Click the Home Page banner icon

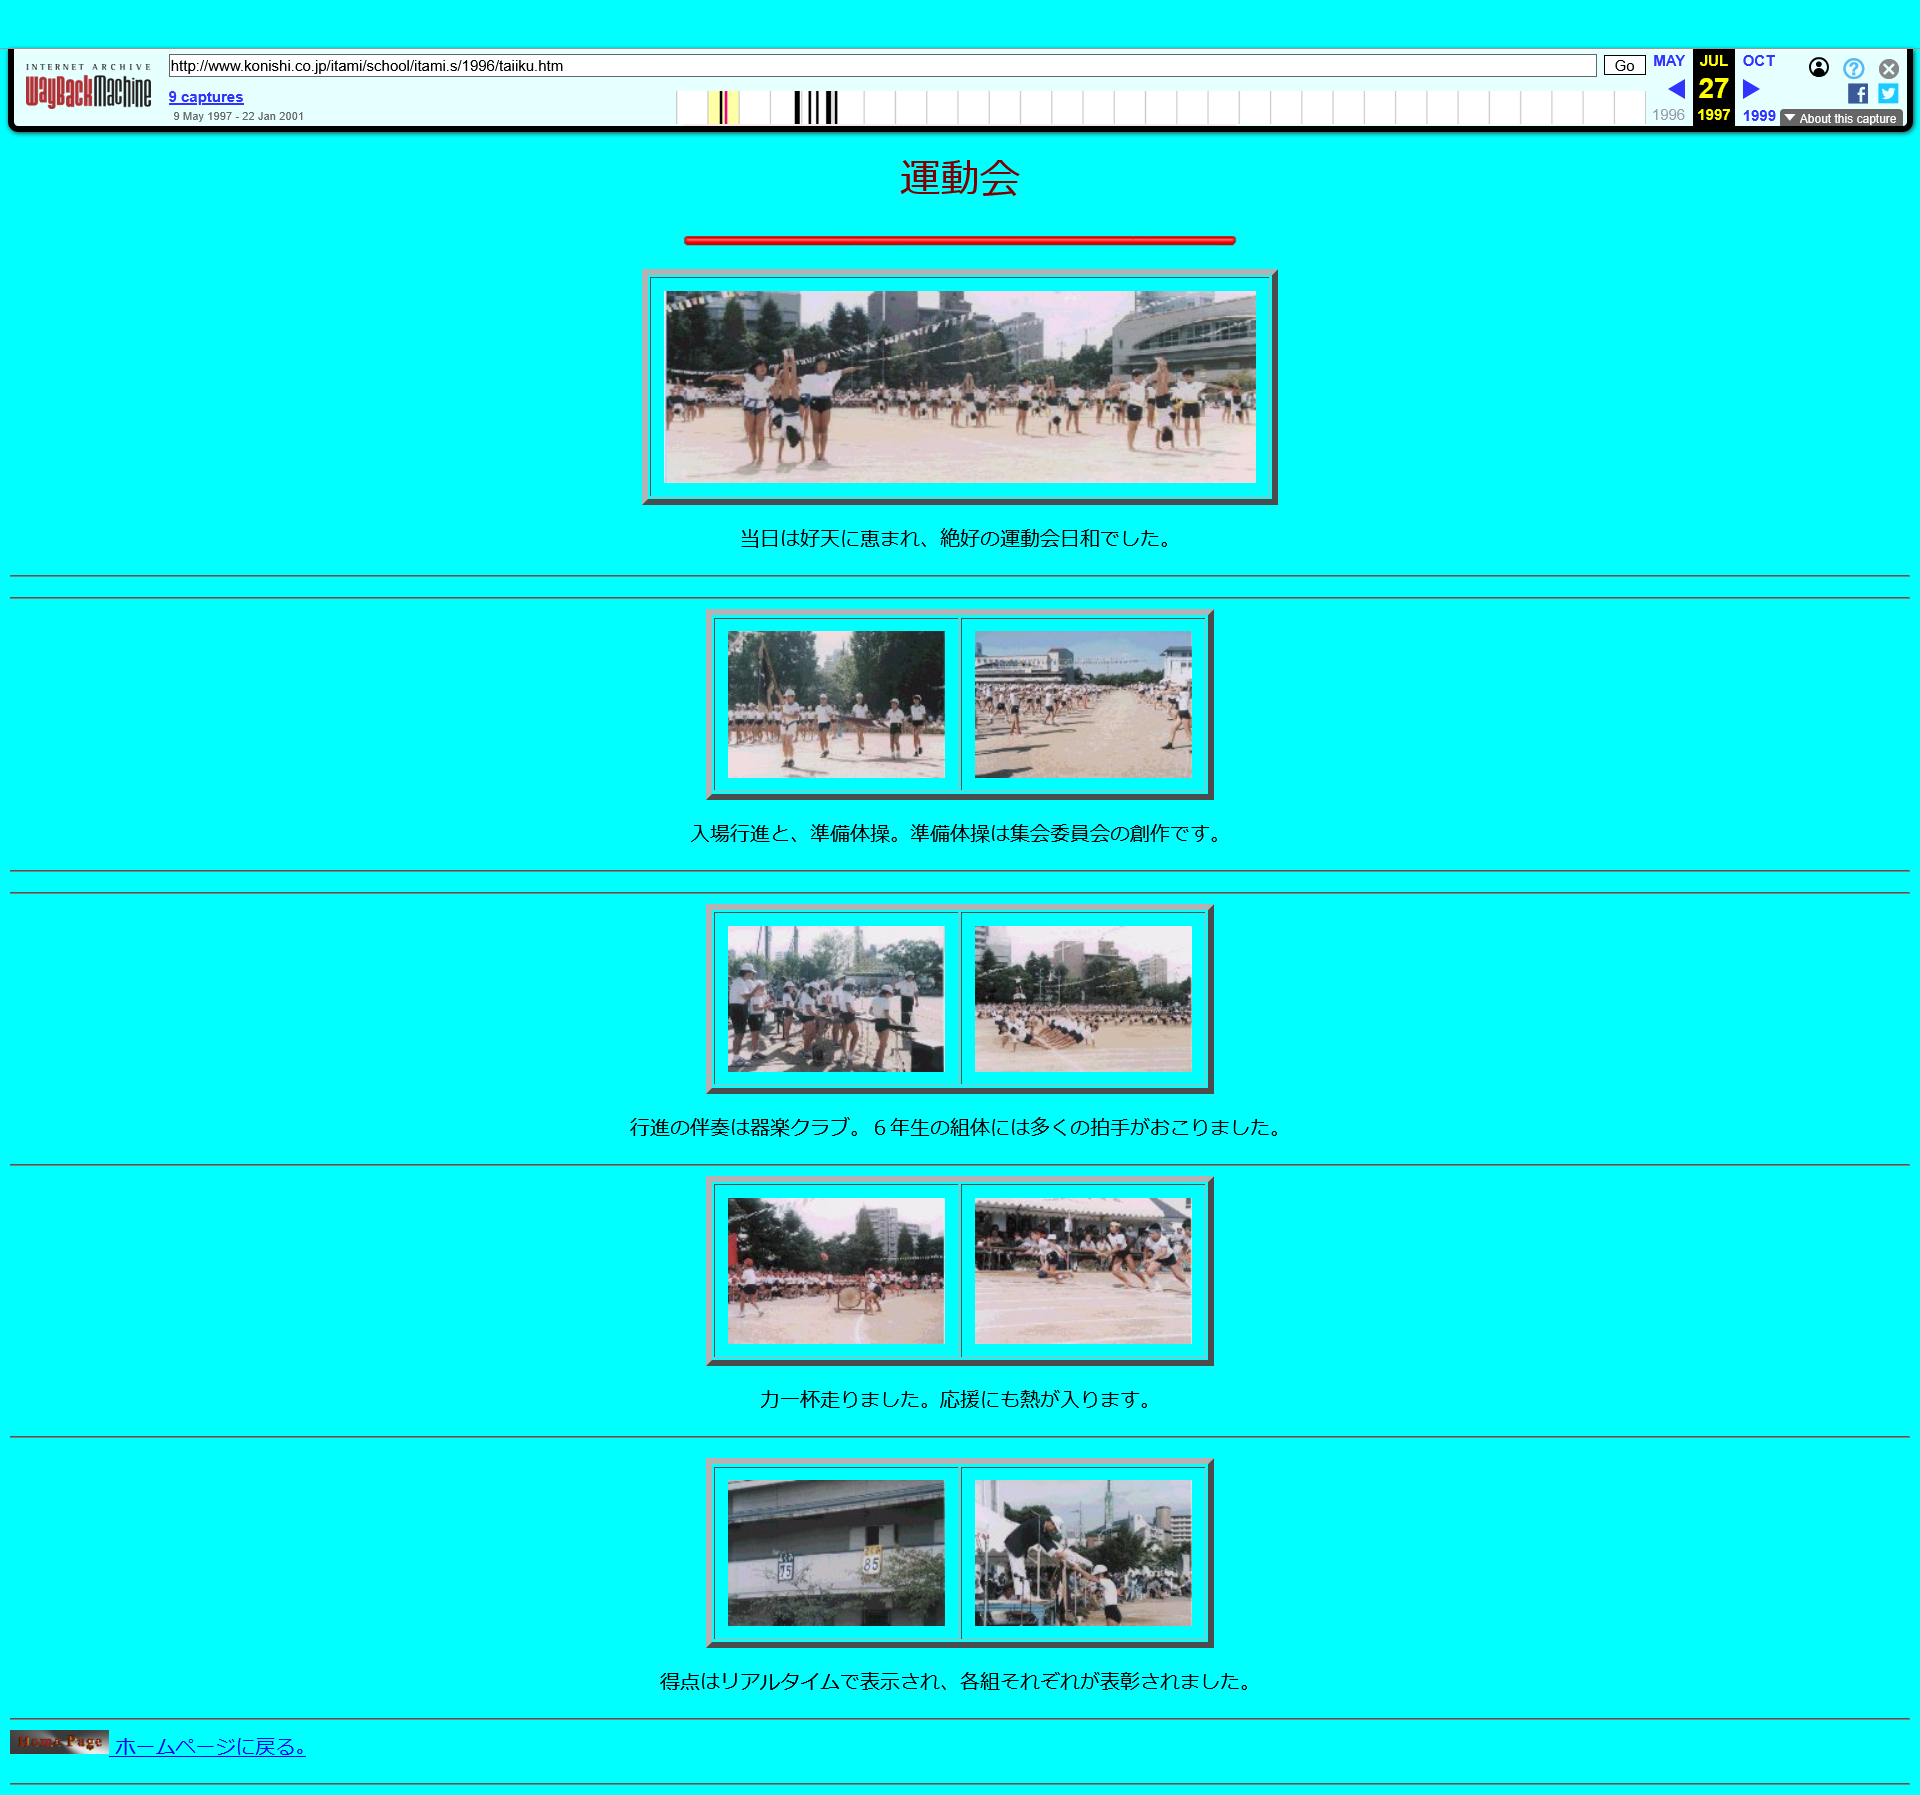59,1742
